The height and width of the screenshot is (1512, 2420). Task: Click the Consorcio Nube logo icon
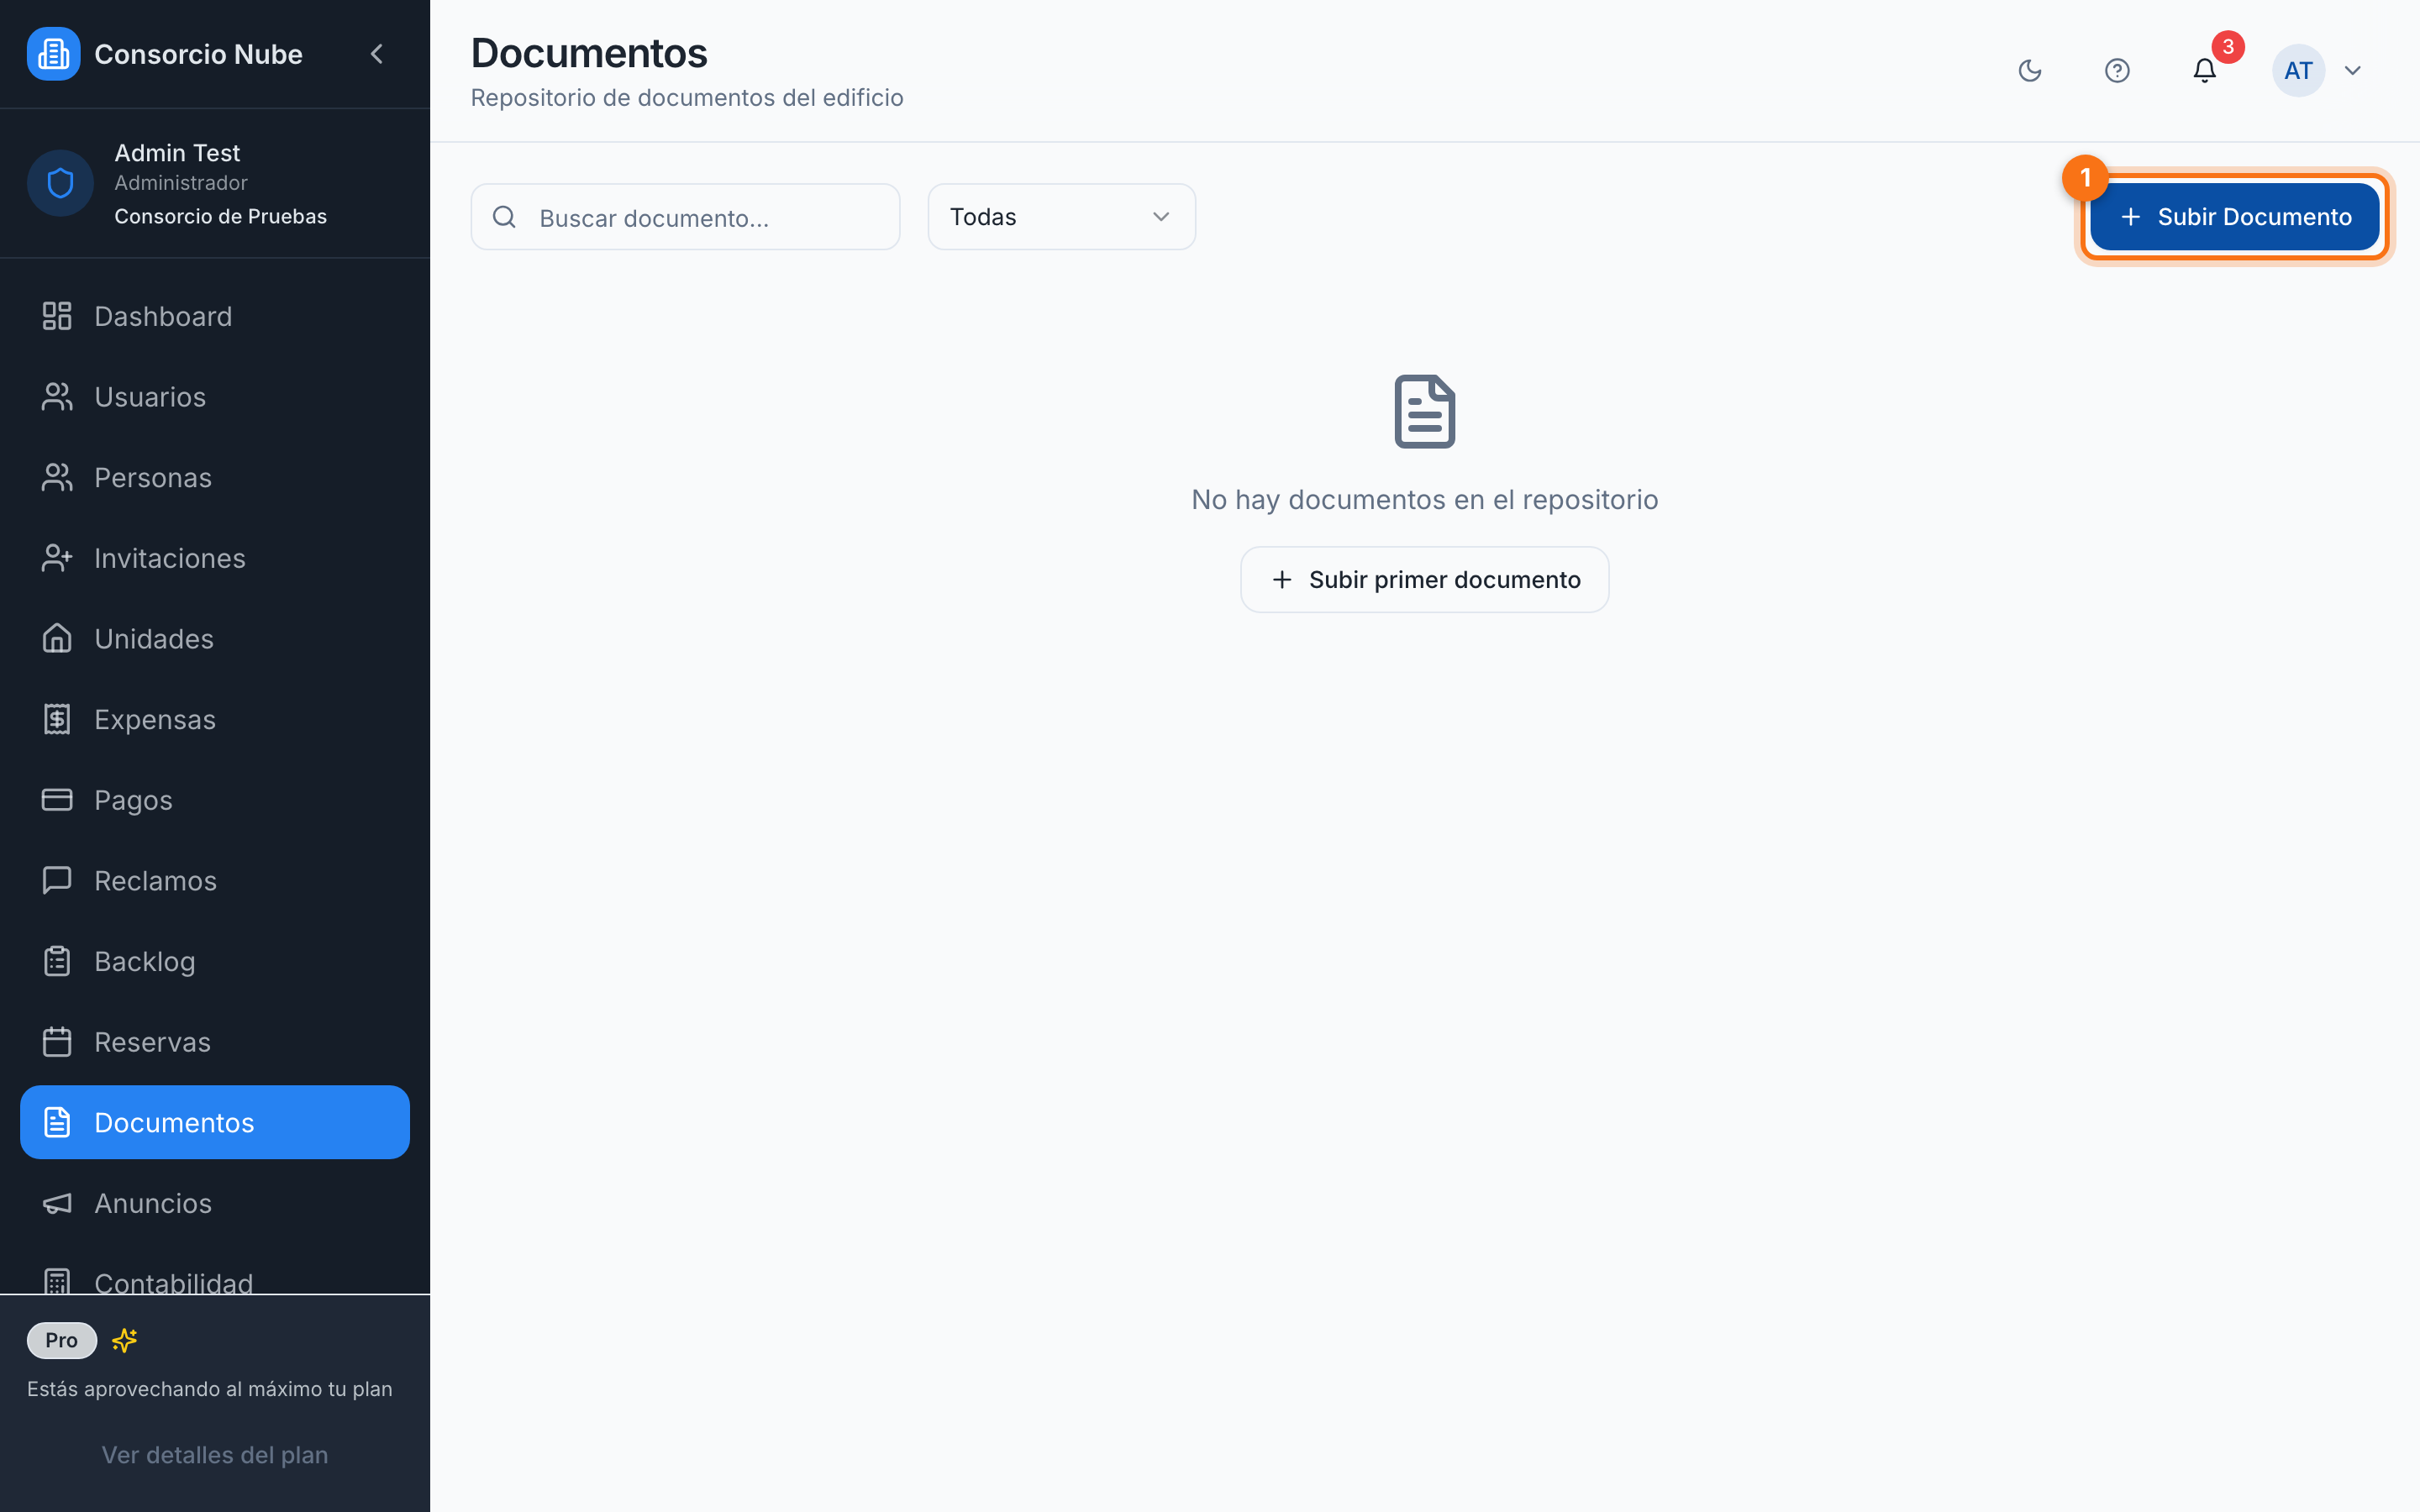53,54
